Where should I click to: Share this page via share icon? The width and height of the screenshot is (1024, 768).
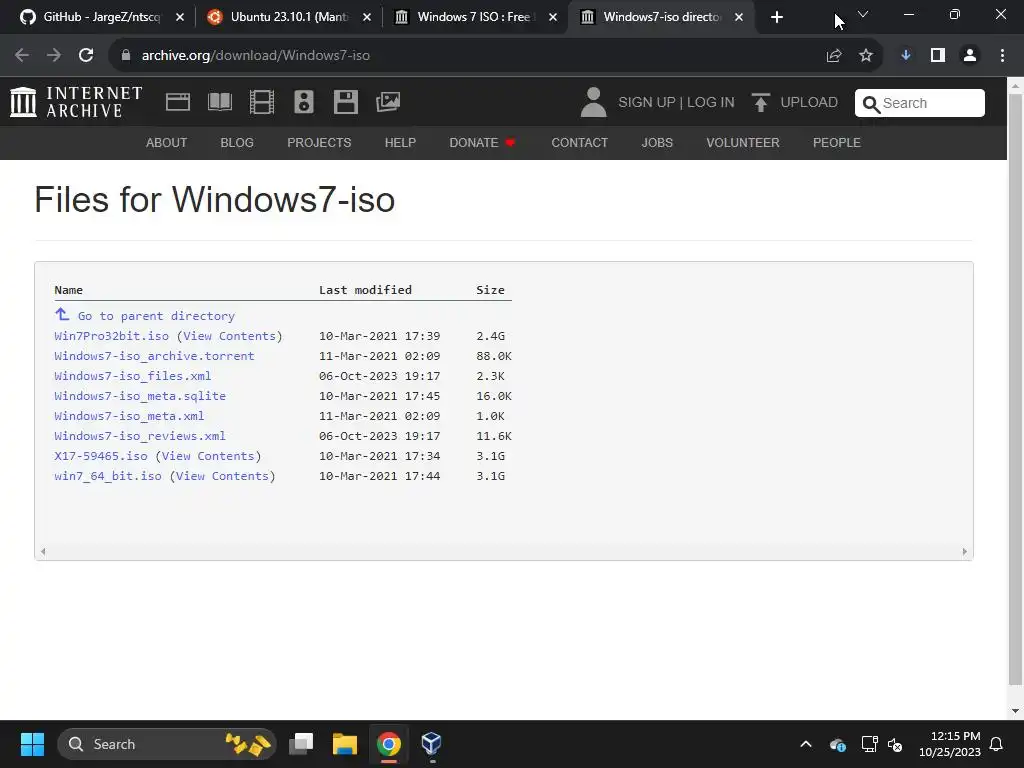coord(834,56)
